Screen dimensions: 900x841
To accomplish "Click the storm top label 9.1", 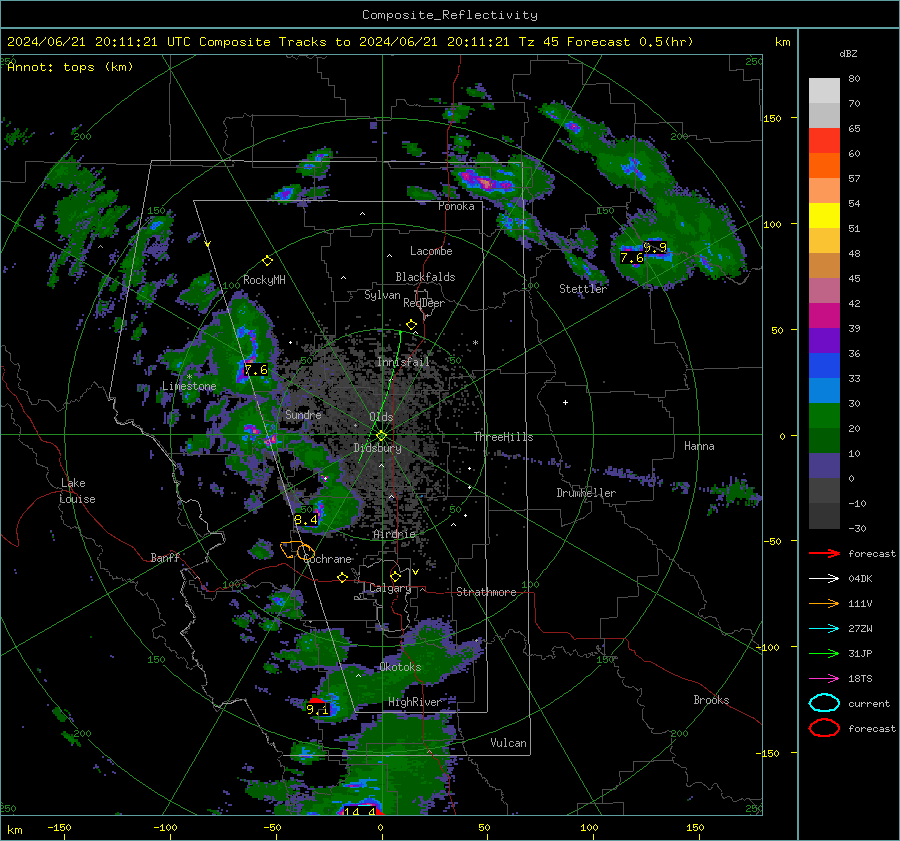I will coord(317,710).
